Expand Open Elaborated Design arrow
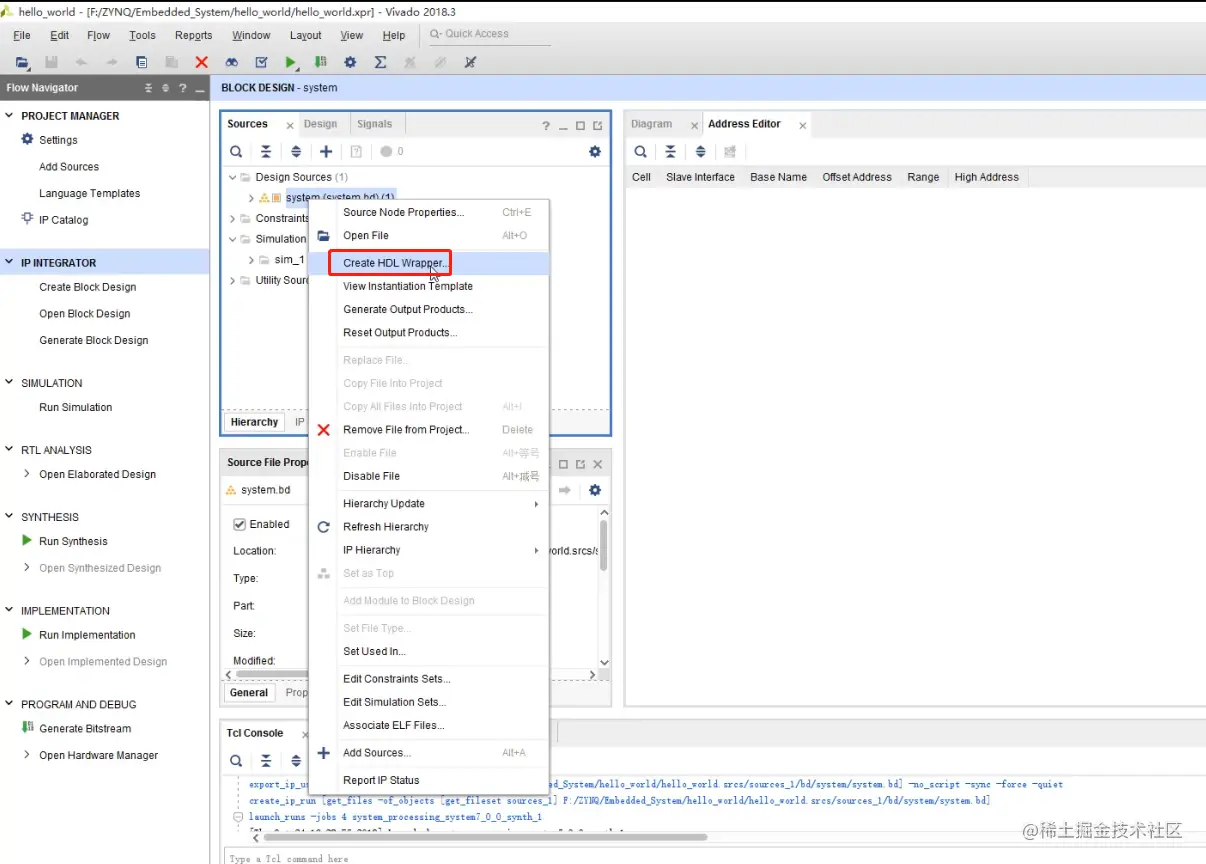 27,474
